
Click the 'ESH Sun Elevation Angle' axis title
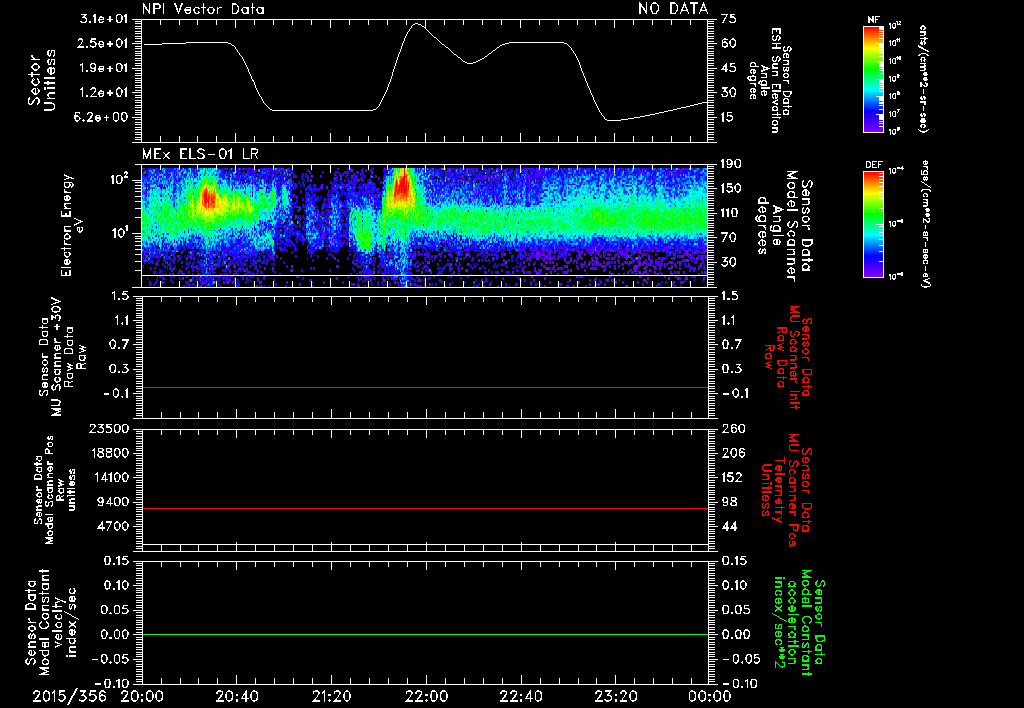[x=769, y=80]
